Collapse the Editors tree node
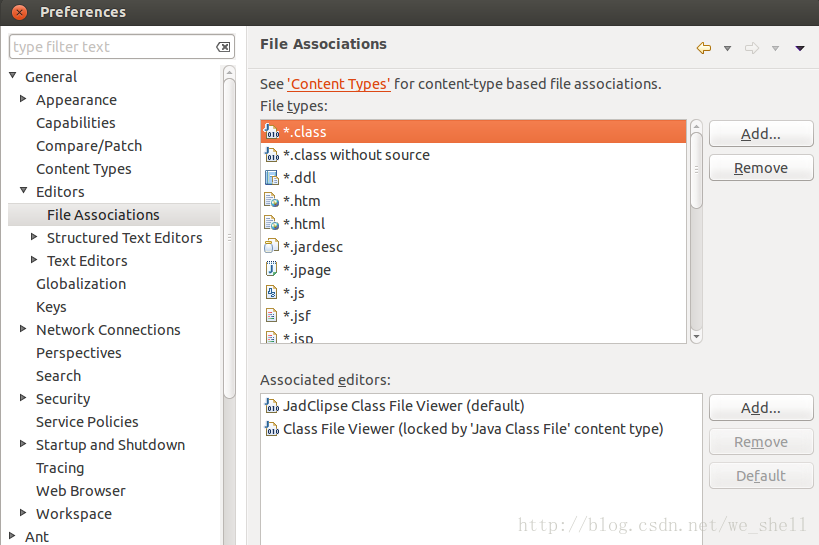This screenshot has height=545, width=819. point(23,191)
